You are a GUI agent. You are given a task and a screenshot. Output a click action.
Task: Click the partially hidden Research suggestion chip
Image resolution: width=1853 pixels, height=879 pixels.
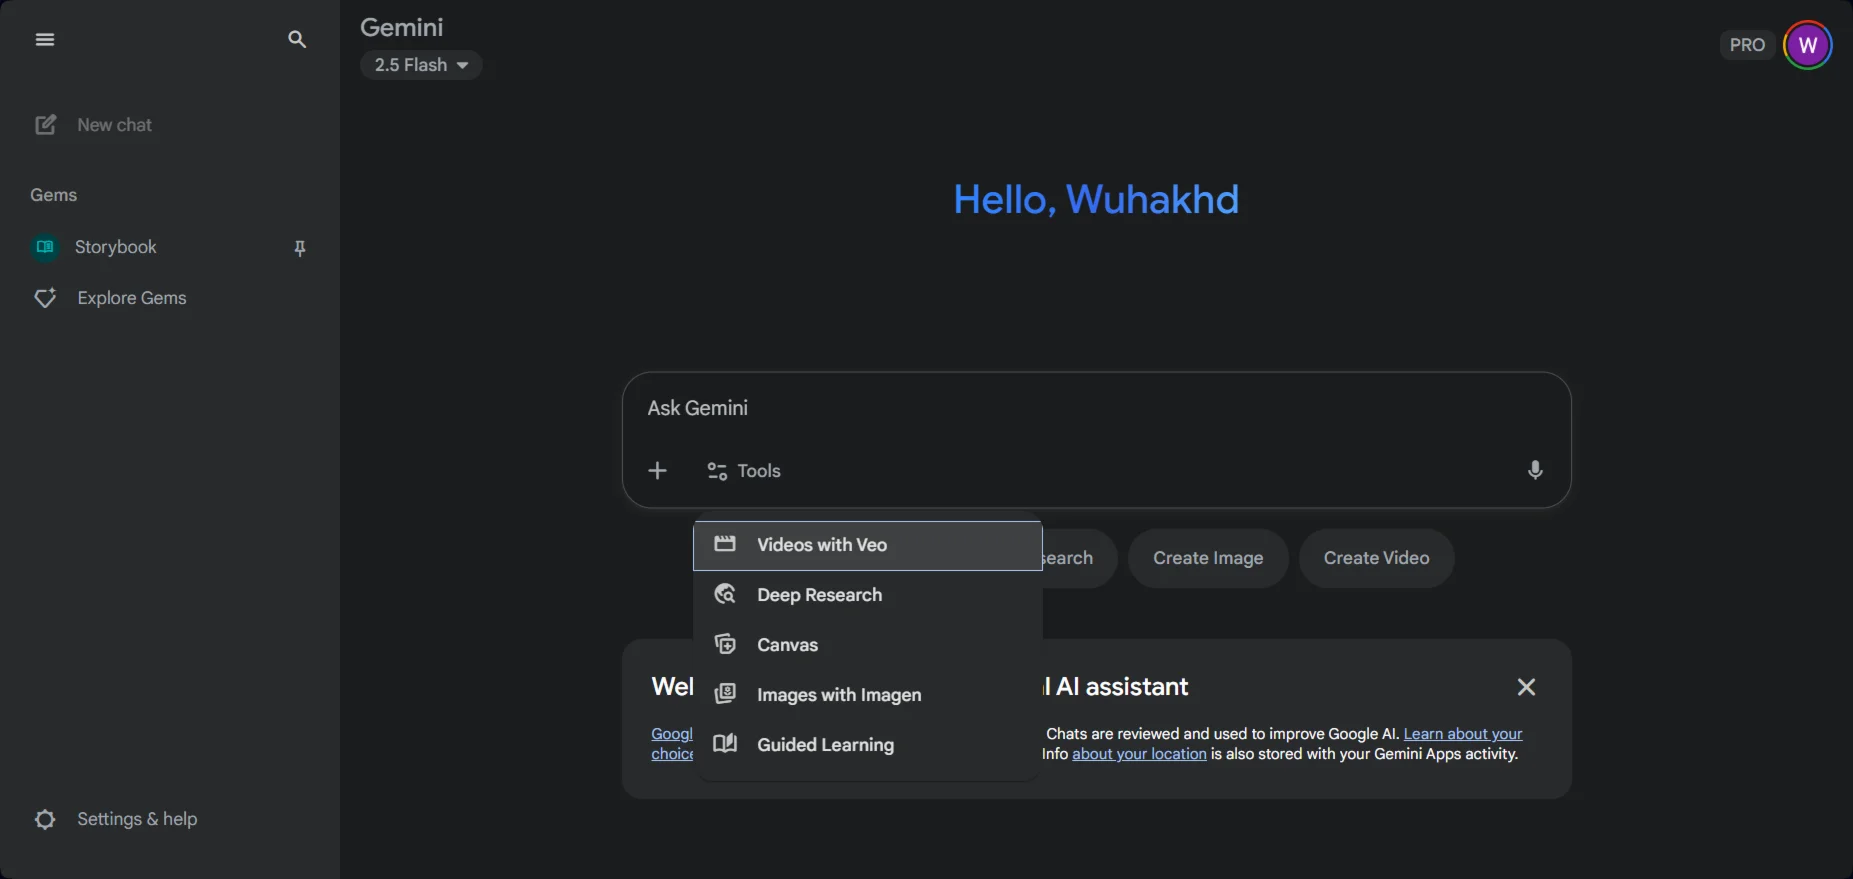pyautogui.click(x=1079, y=558)
